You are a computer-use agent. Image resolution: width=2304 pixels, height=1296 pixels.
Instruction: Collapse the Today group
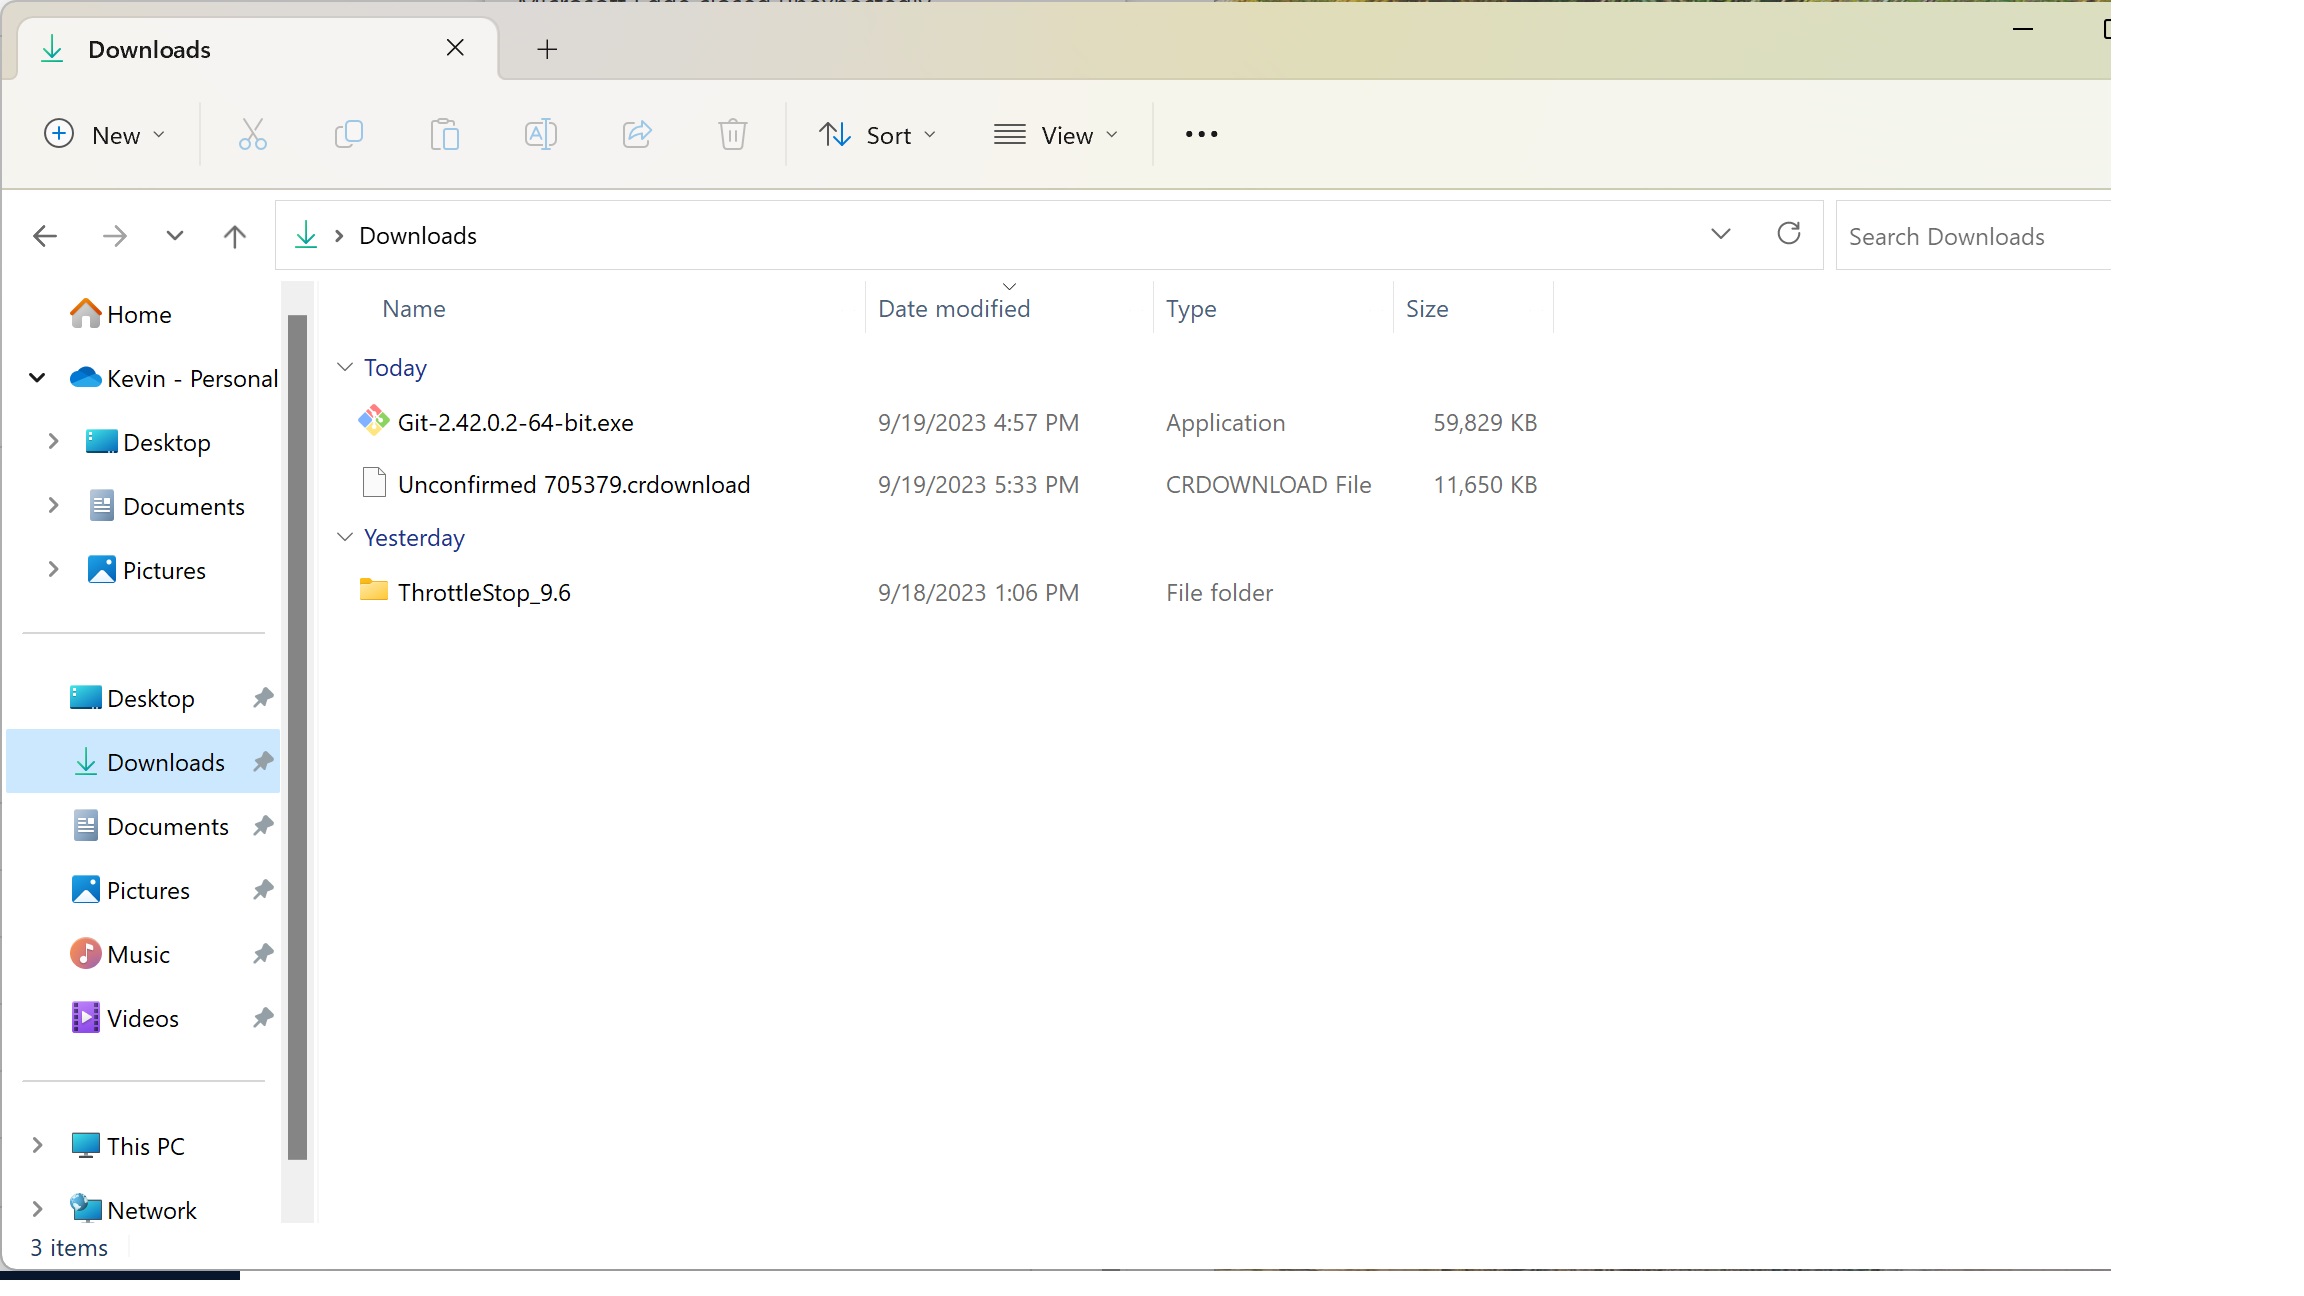[x=345, y=367]
